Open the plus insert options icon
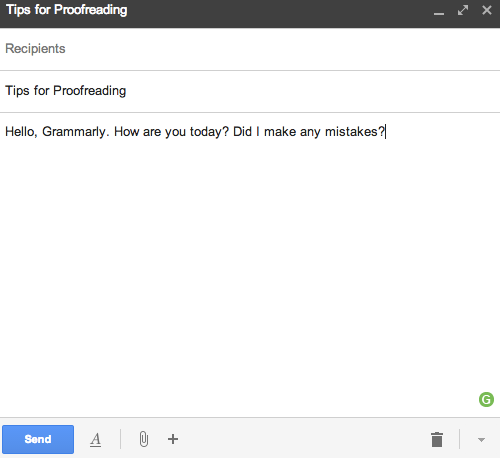 (173, 439)
